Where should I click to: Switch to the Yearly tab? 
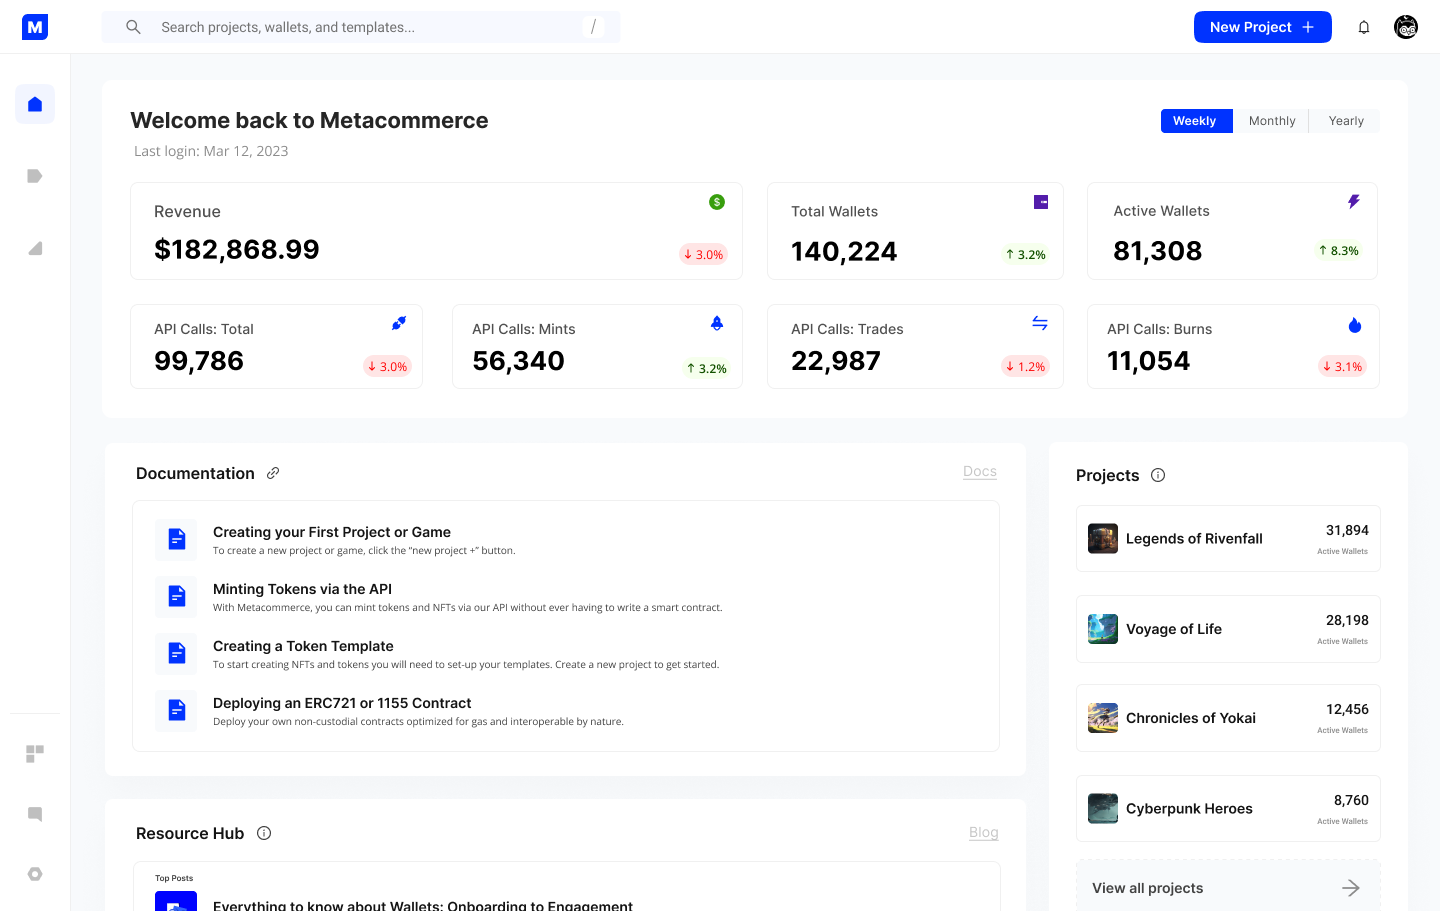click(1346, 121)
